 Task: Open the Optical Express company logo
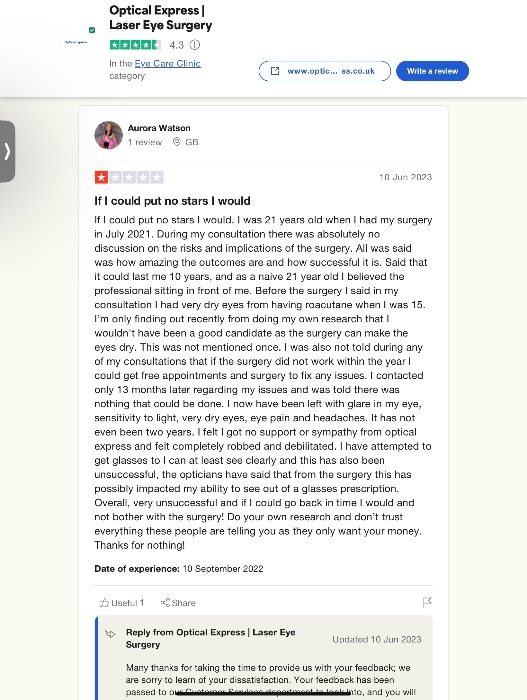76,42
